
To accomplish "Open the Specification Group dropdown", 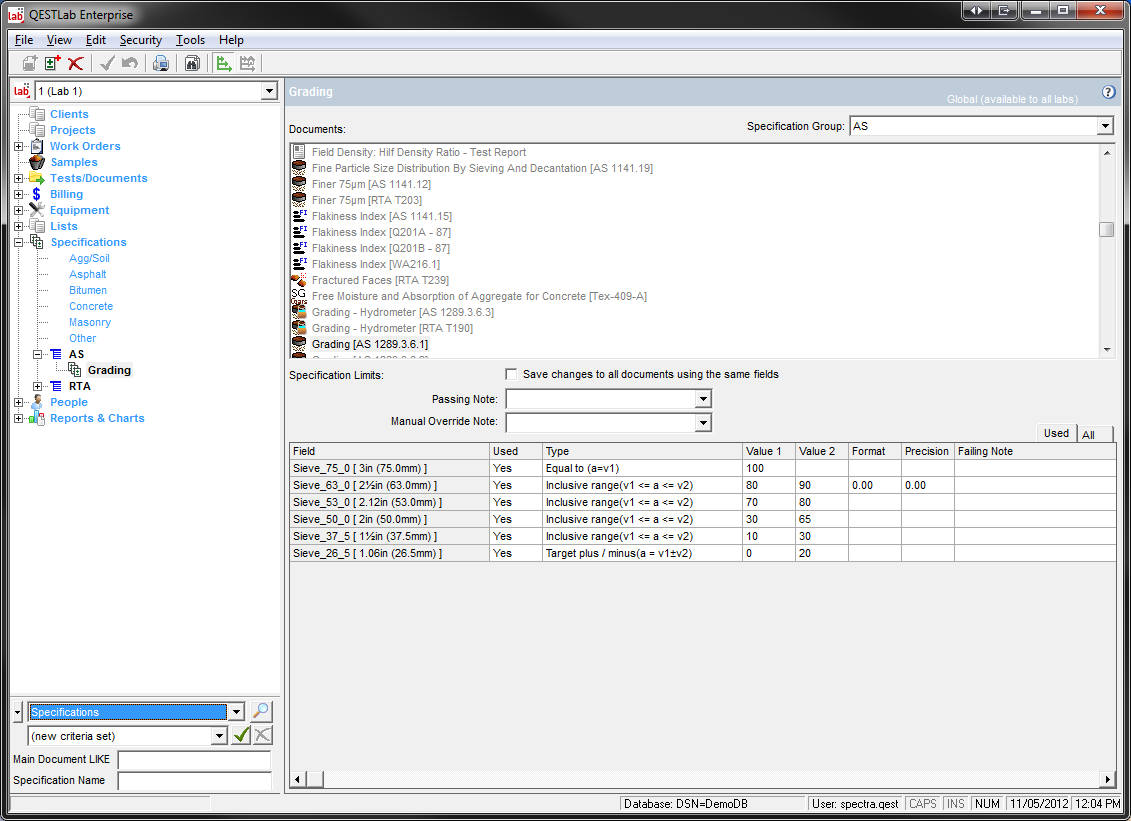I will tap(1104, 127).
